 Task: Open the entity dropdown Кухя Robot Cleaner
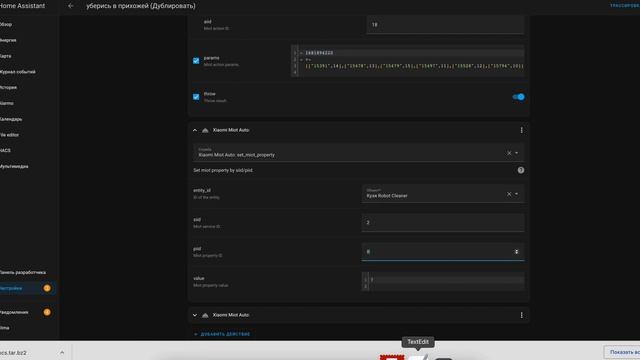tap(517, 194)
